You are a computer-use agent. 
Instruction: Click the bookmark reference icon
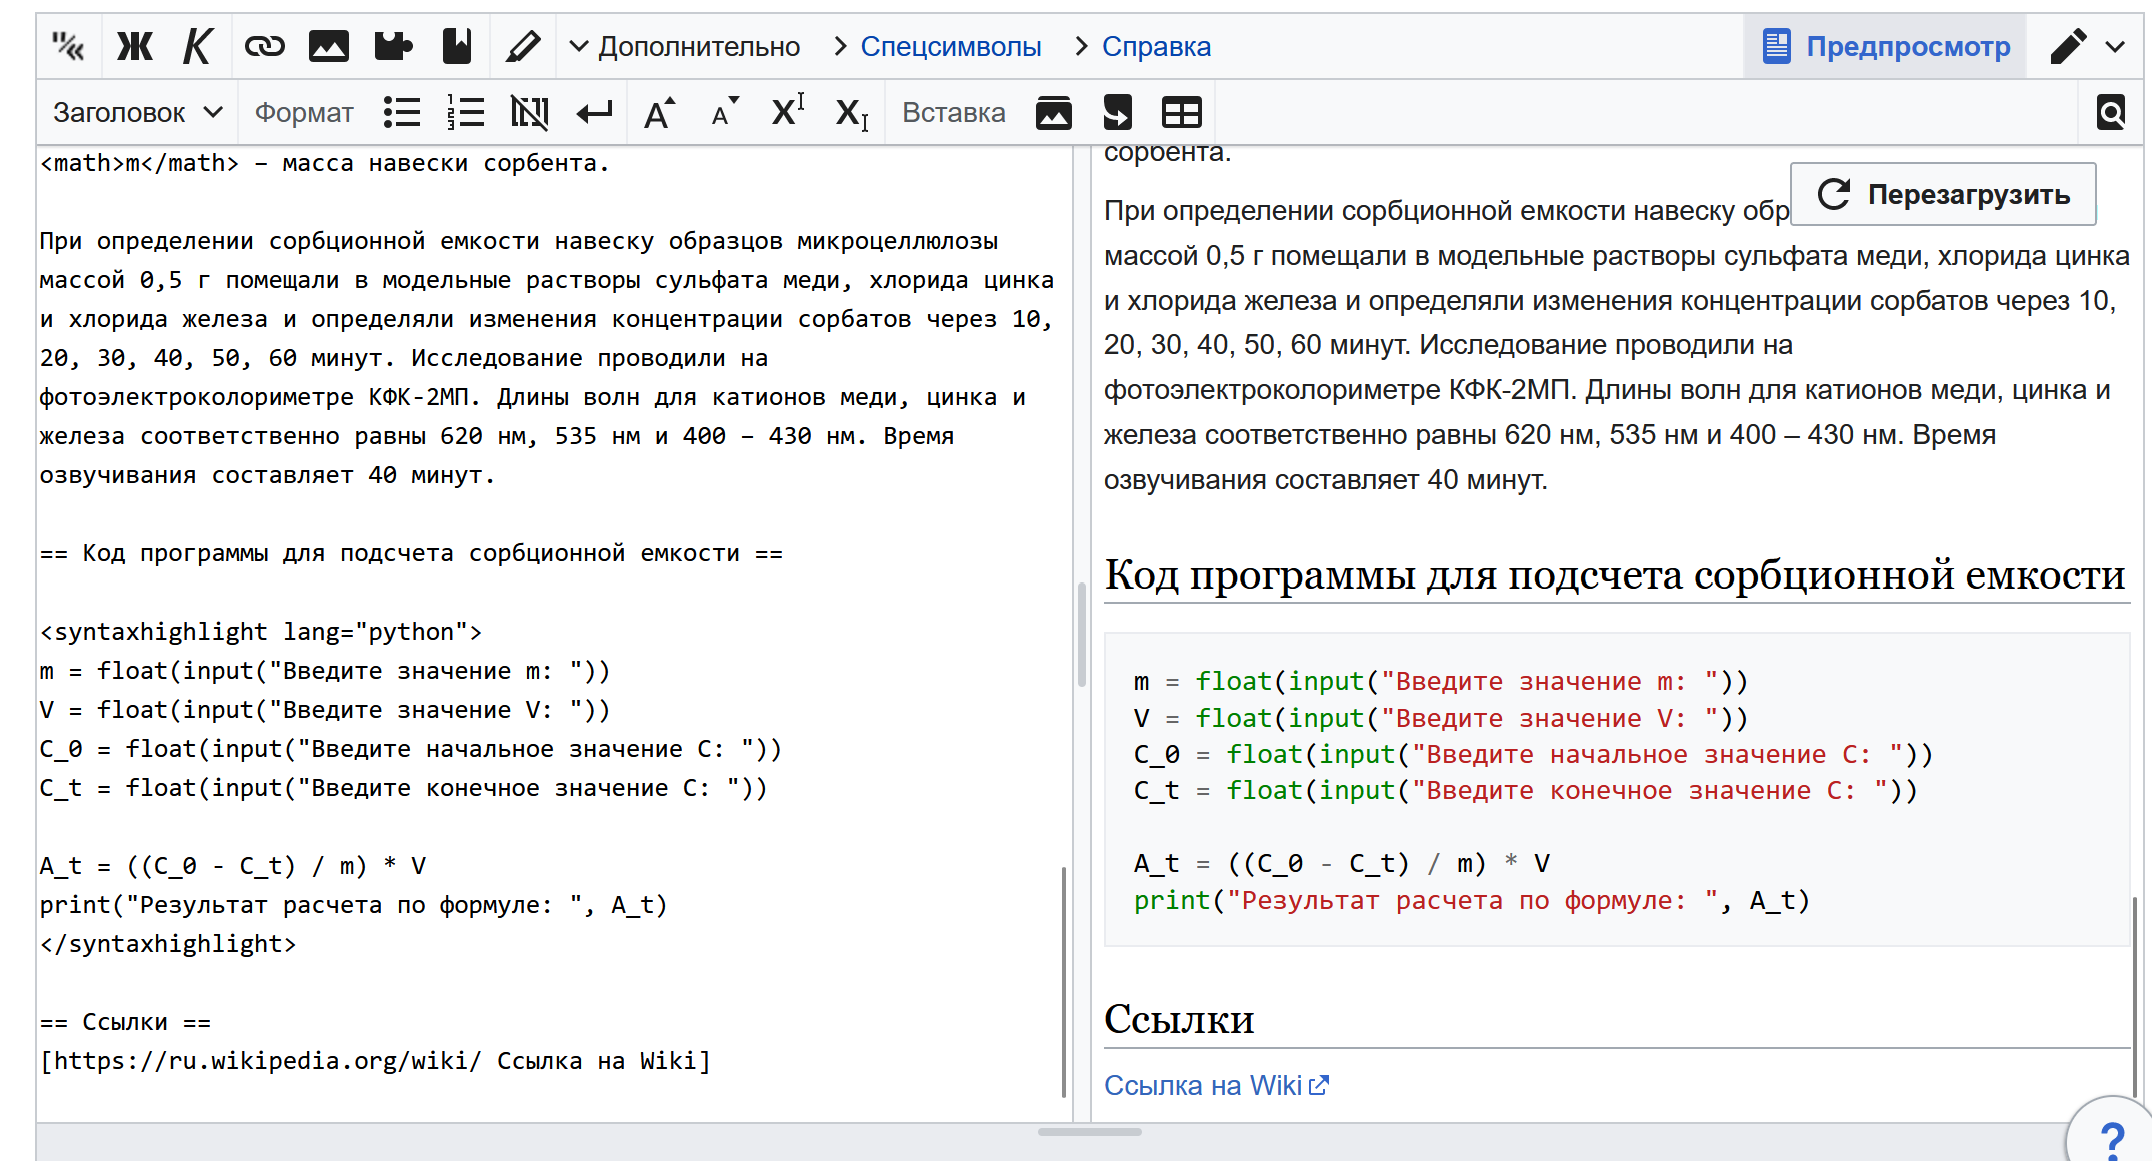coord(457,46)
